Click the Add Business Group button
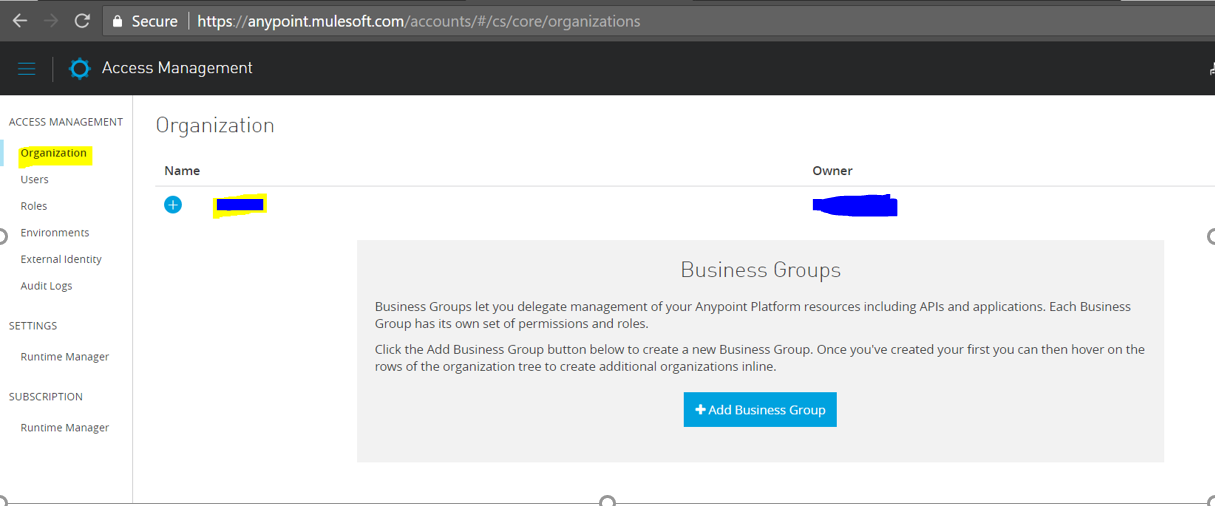Image resolution: width=1215 pixels, height=506 pixels. [x=760, y=410]
